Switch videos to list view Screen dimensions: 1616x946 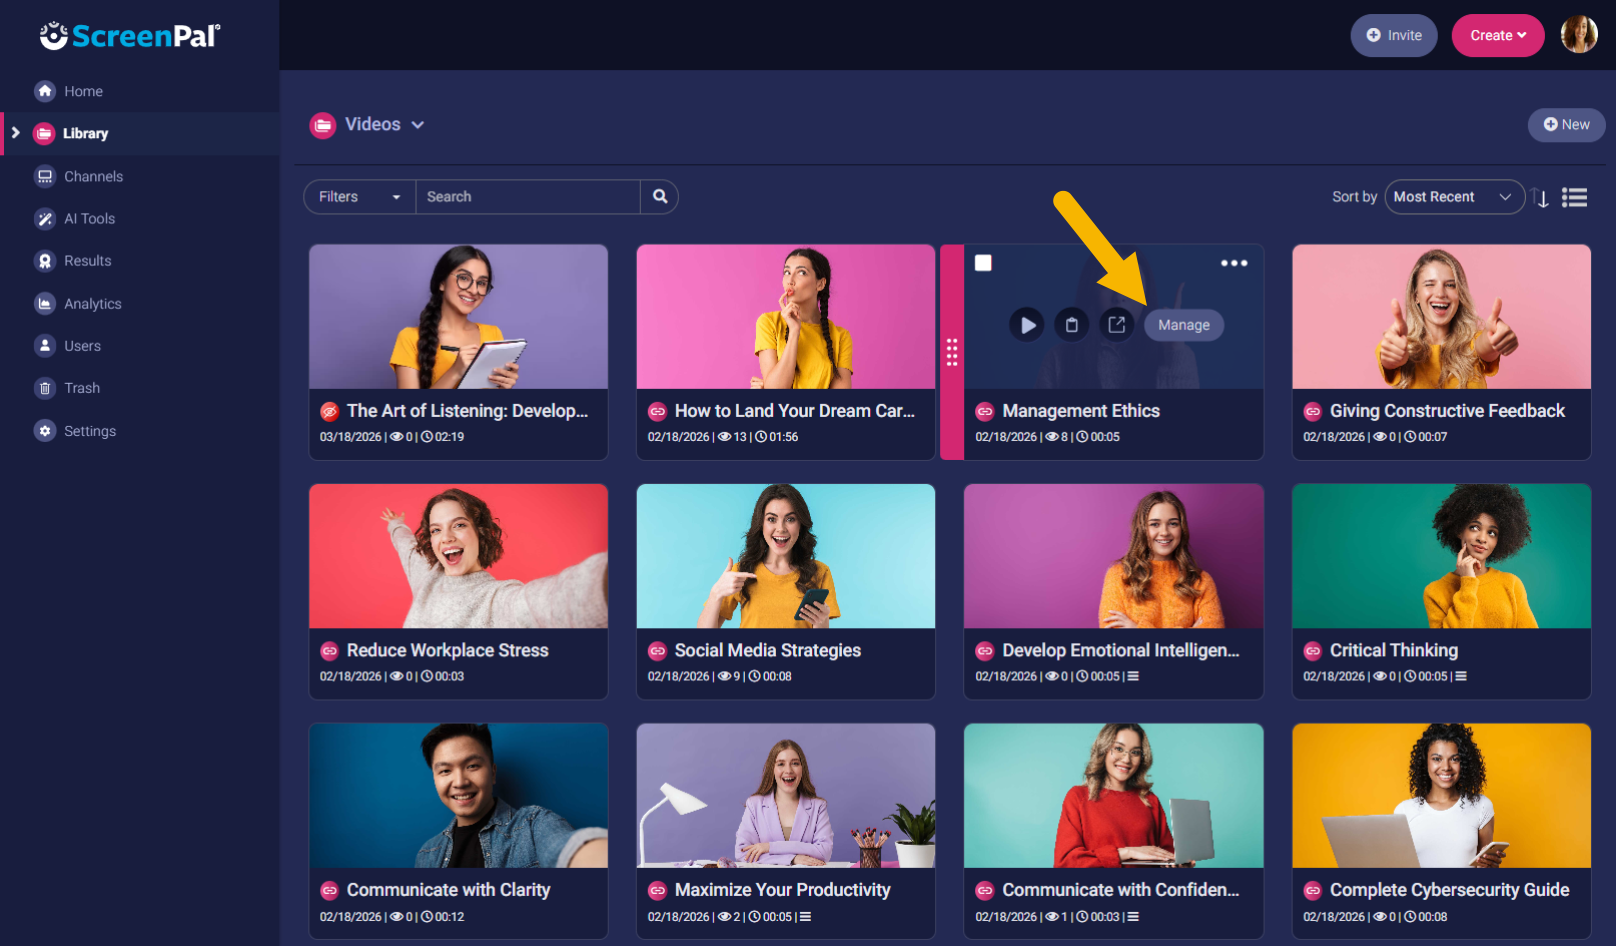[1575, 197]
